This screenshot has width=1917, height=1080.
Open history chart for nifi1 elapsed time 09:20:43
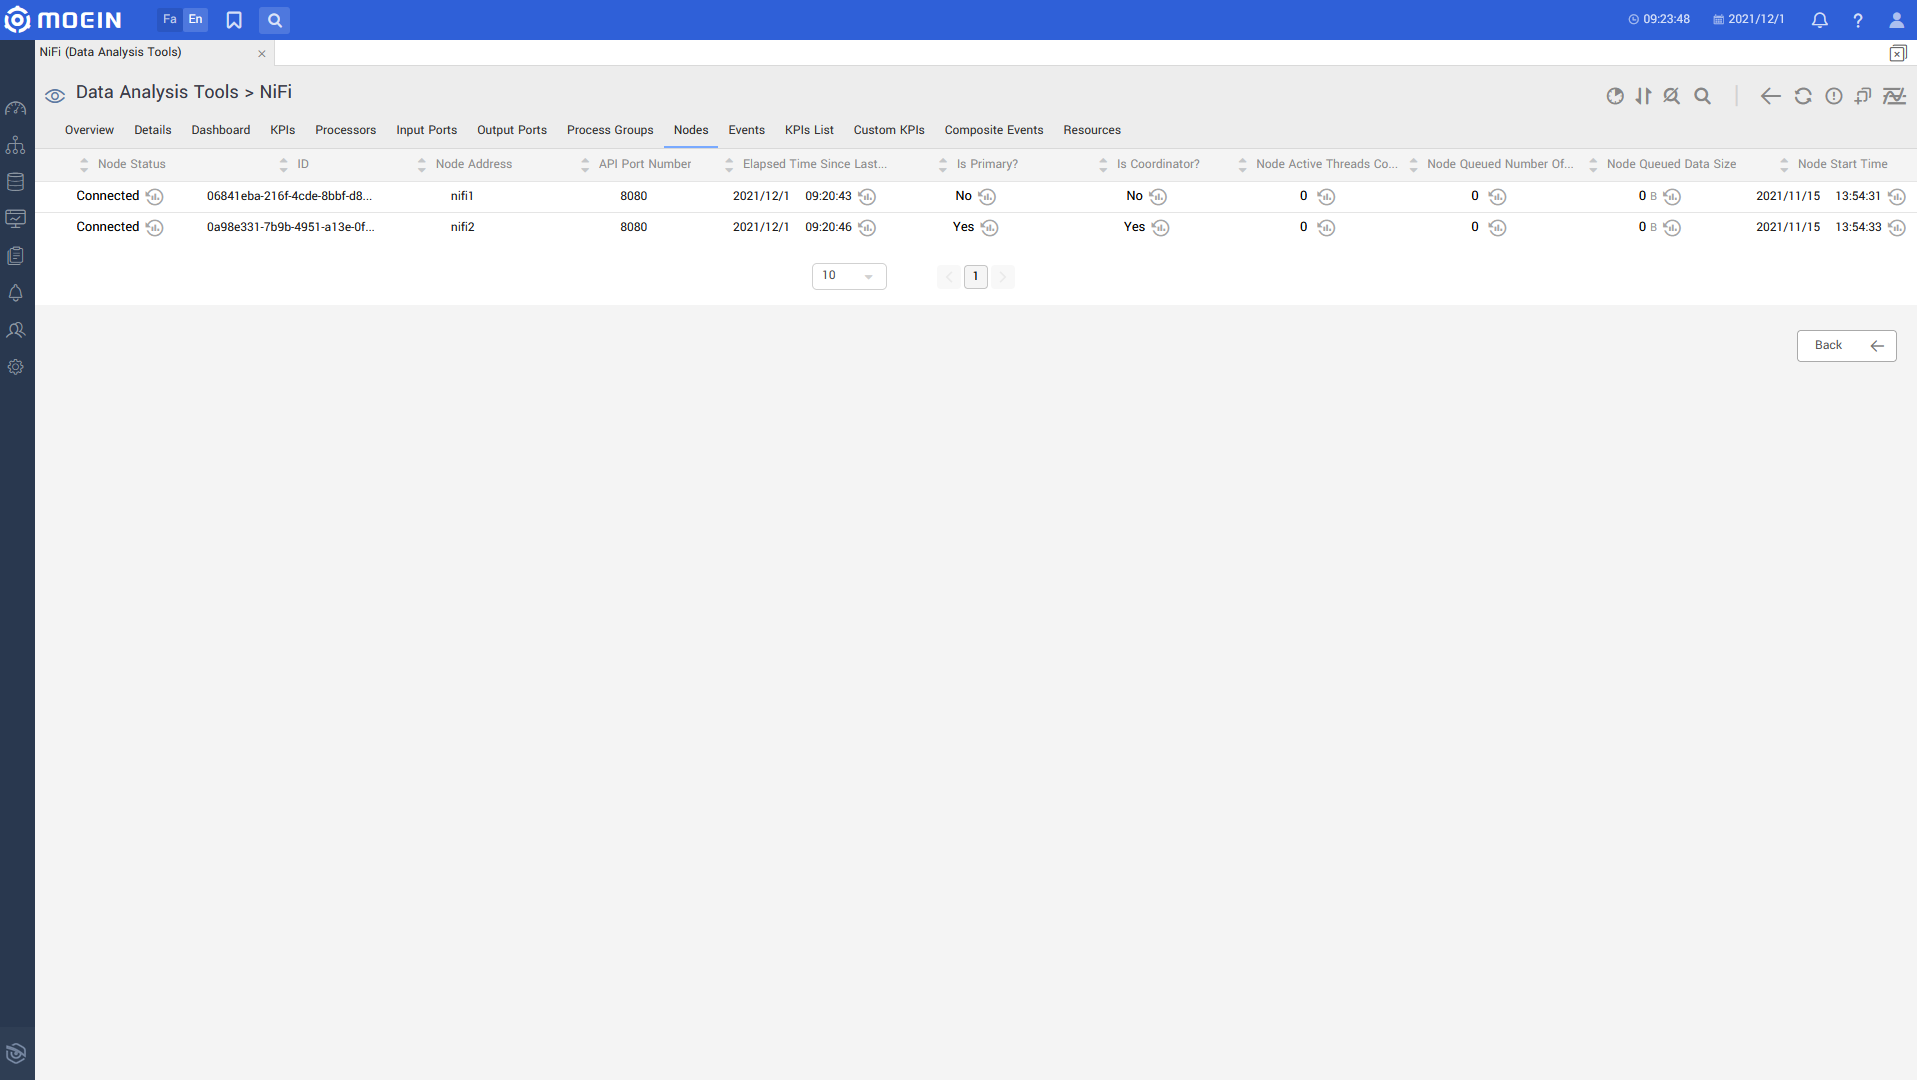click(867, 197)
